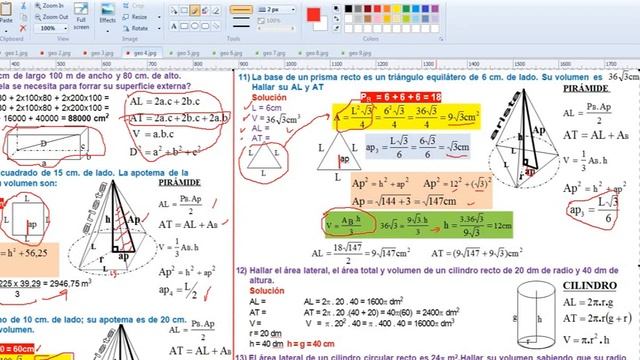This screenshot has height=360, width=640.
Task: Select the rounded rectangle shape tool
Action: click(x=205, y=26)
